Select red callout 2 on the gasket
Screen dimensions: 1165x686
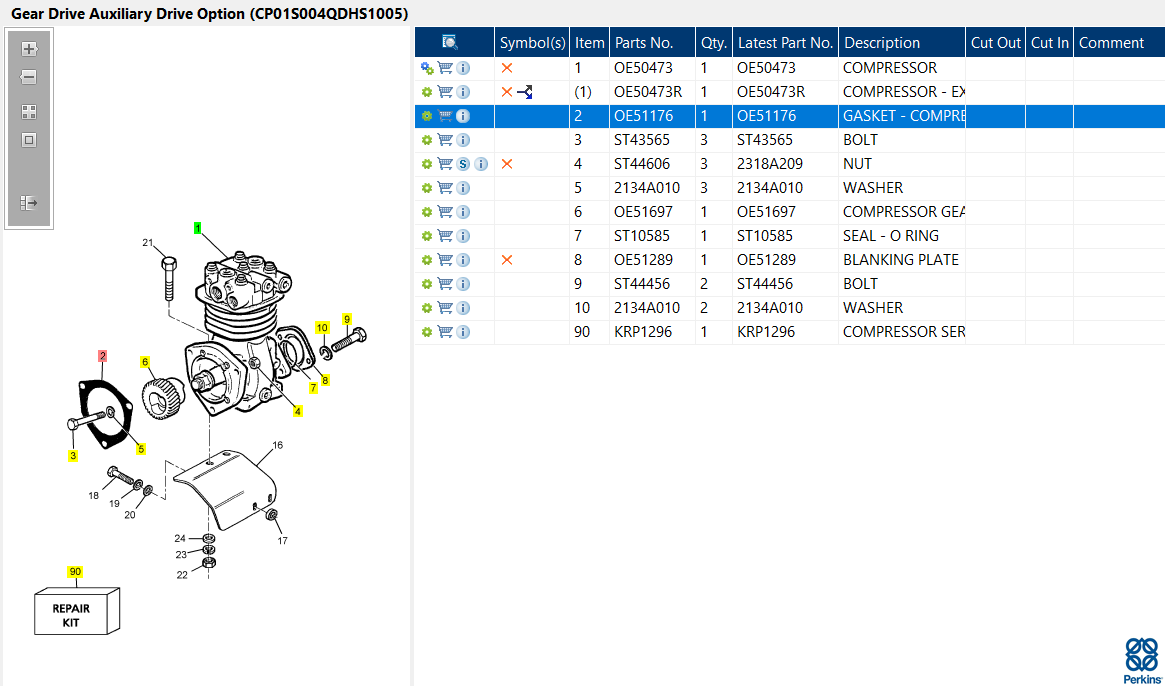tap(103, 356)
